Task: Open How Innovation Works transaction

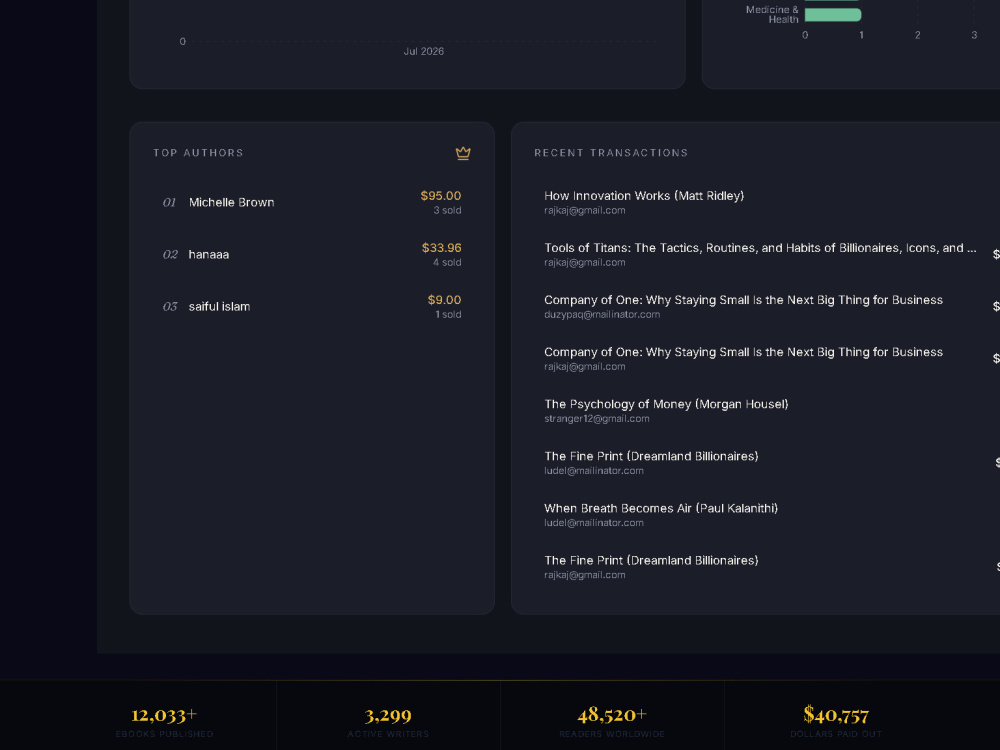Action: point(644,196)
